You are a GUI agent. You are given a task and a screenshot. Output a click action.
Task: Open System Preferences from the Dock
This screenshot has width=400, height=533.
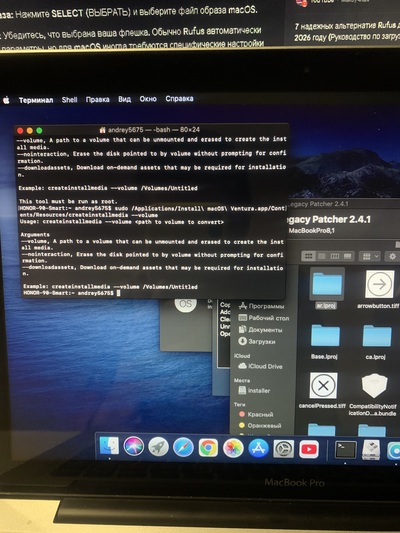tap(283, 449)
